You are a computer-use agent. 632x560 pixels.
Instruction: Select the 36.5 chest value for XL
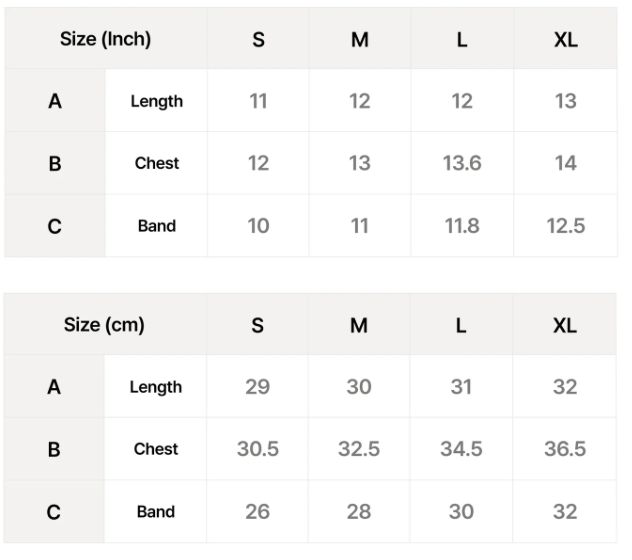(565, 449)
